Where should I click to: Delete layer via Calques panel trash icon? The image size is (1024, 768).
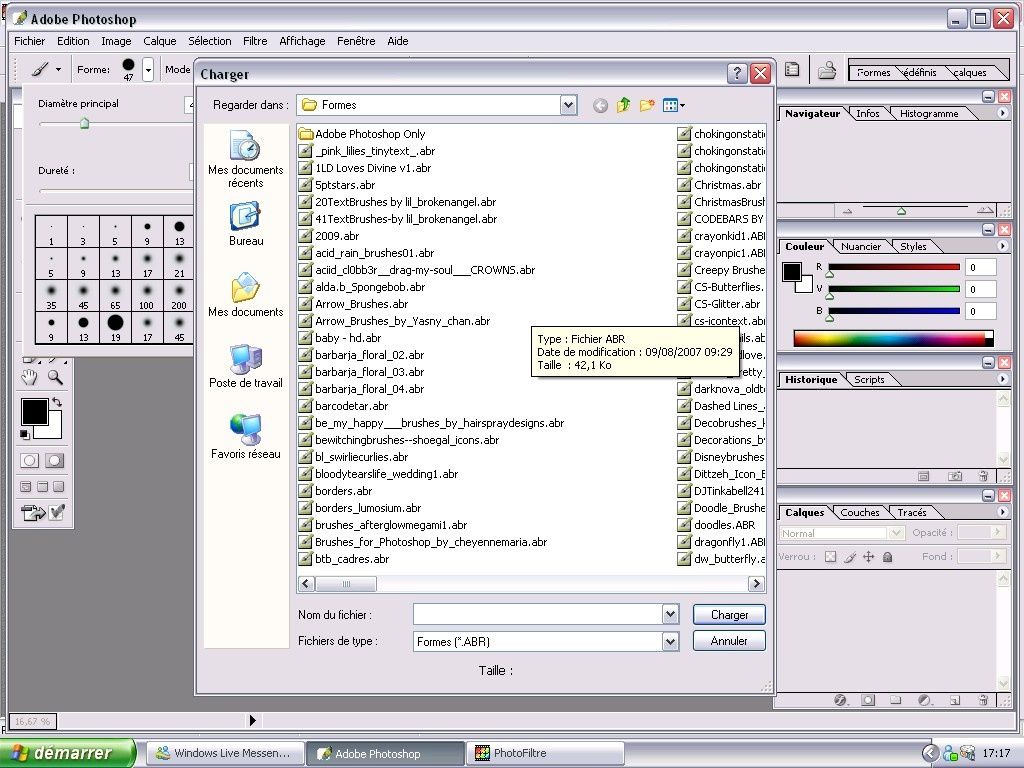point(984,700)
